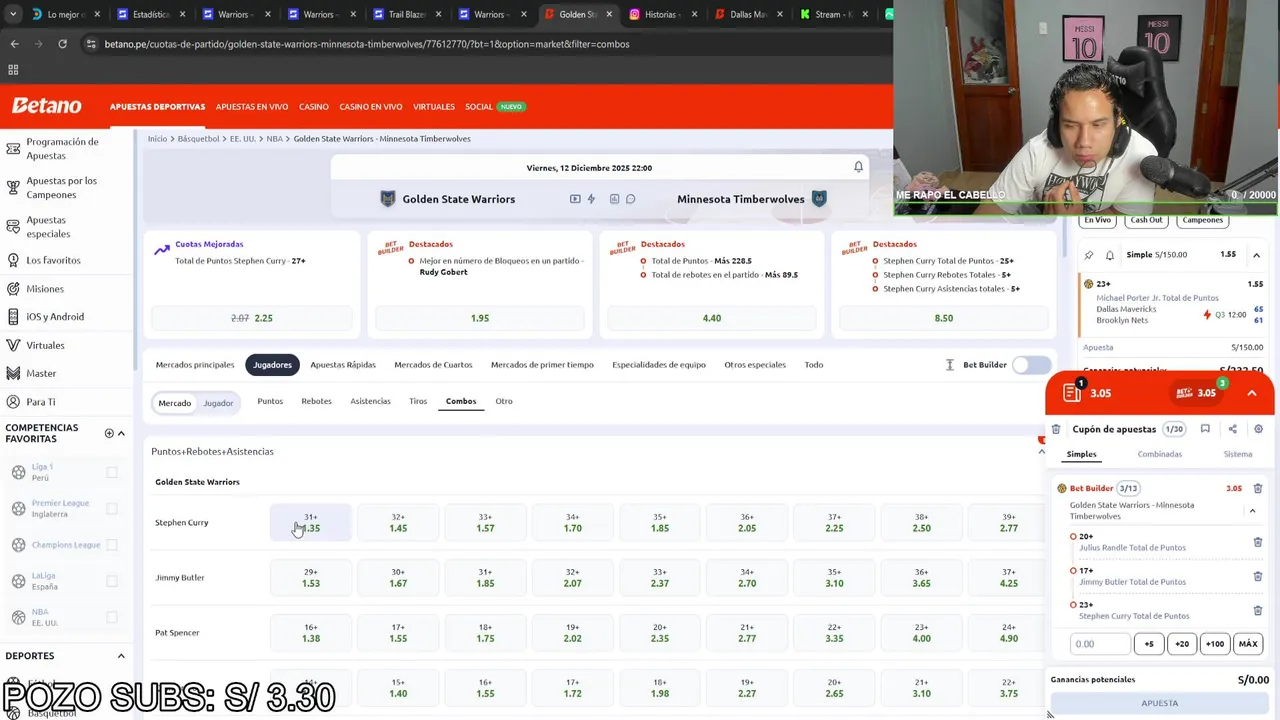Click the Minnesota Timberwolves team crest
Viewport: 1280px width, 720px height.
pos(819,199)
